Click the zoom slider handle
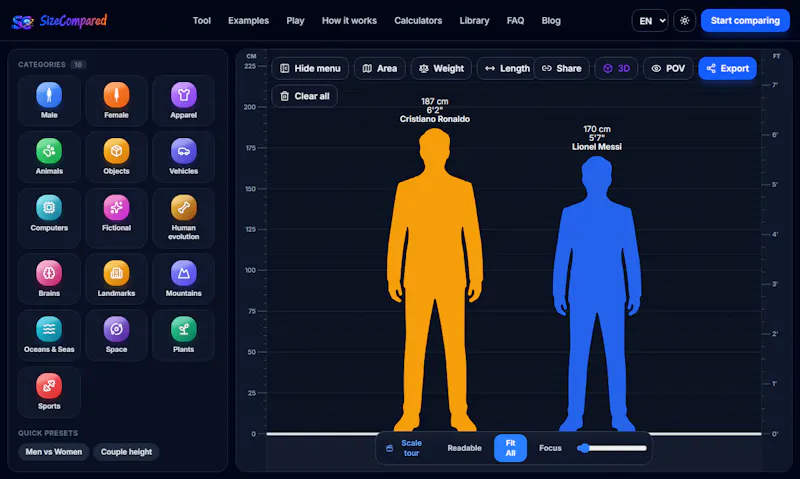 [x=584, y=448]
